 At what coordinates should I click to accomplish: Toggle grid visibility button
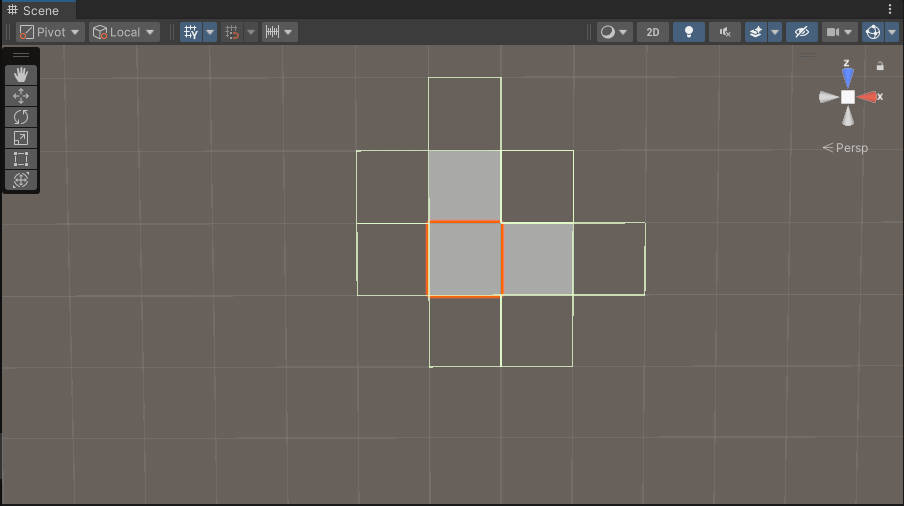(x=190, y=32)
